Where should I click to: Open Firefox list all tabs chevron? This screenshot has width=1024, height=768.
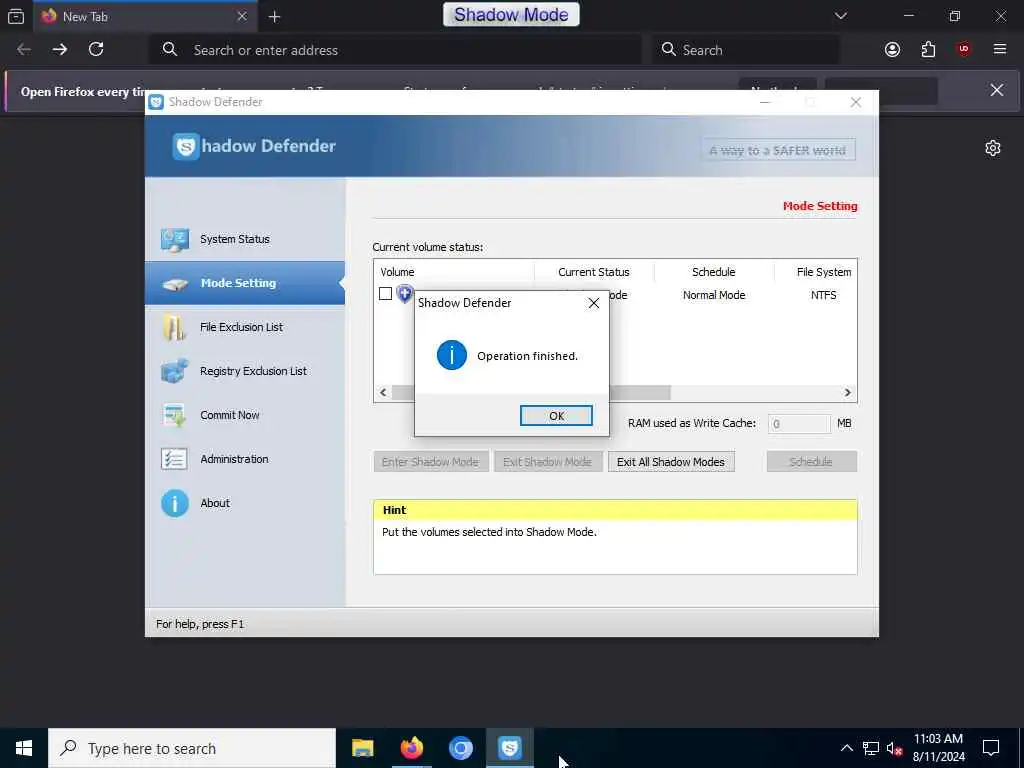click(x=840, y=16)
